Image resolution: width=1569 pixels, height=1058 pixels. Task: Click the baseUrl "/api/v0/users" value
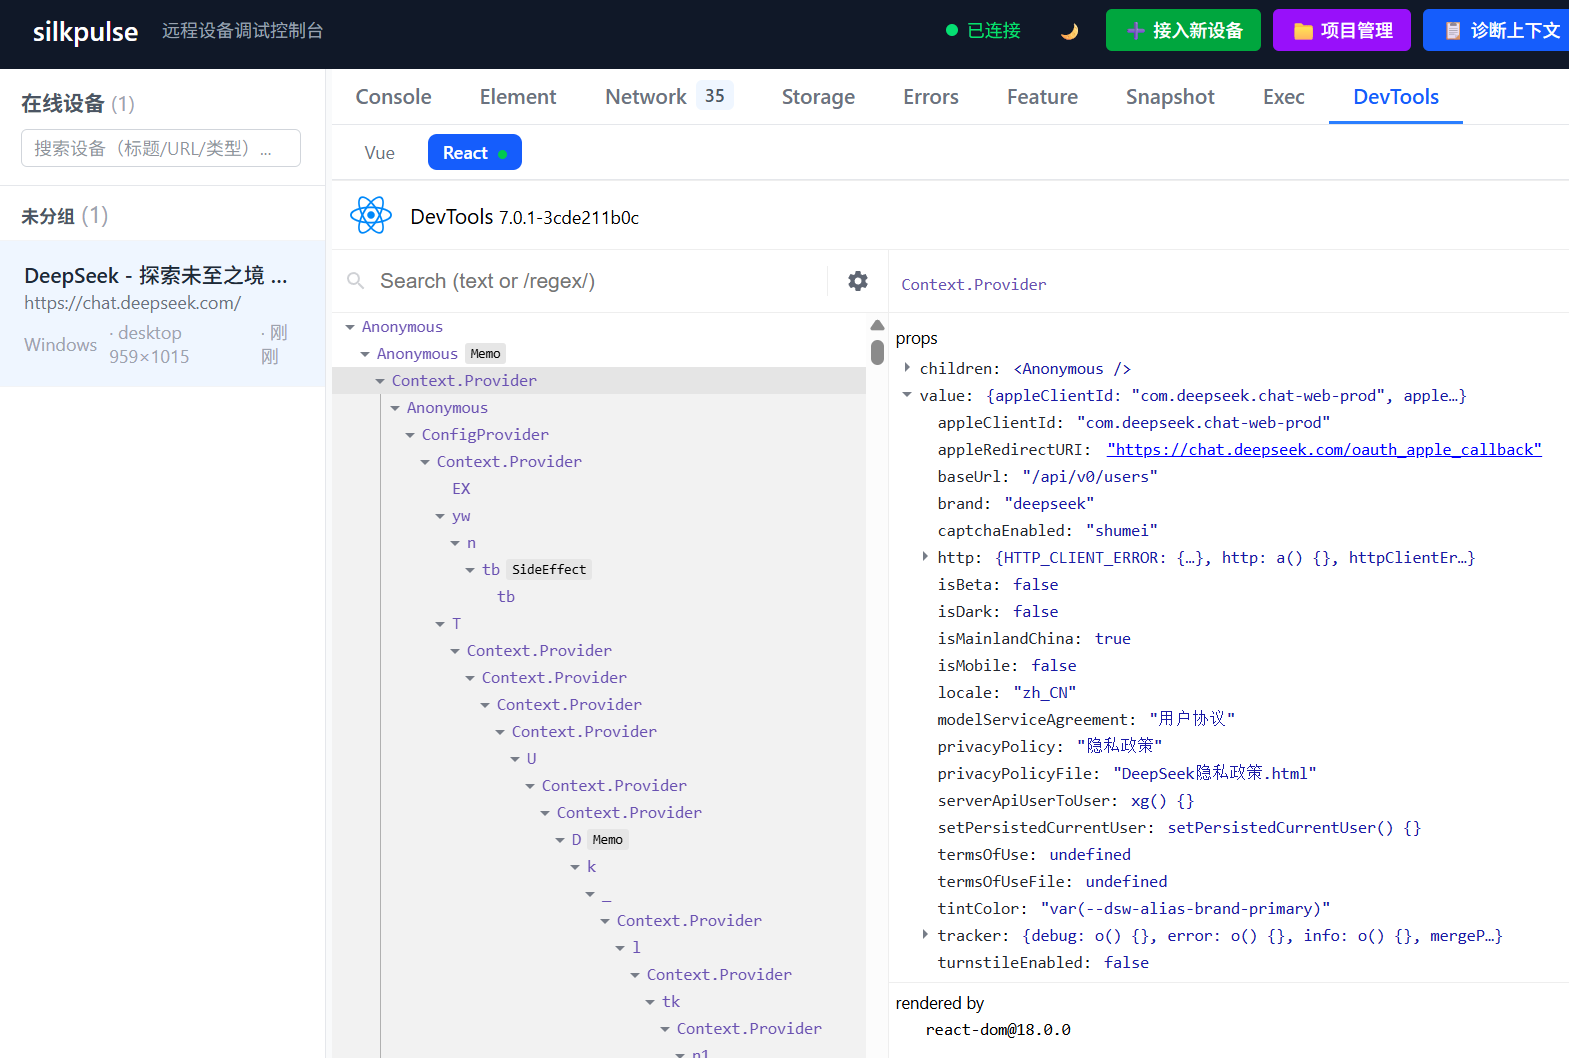click(1089, 477)
